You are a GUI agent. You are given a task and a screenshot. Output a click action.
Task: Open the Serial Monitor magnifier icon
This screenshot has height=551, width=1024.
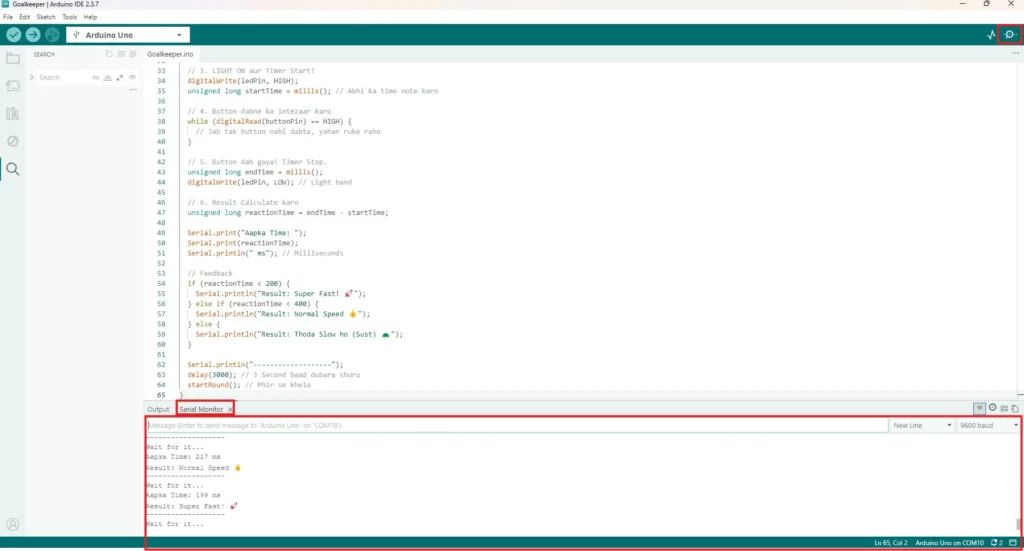(1010, 35)
